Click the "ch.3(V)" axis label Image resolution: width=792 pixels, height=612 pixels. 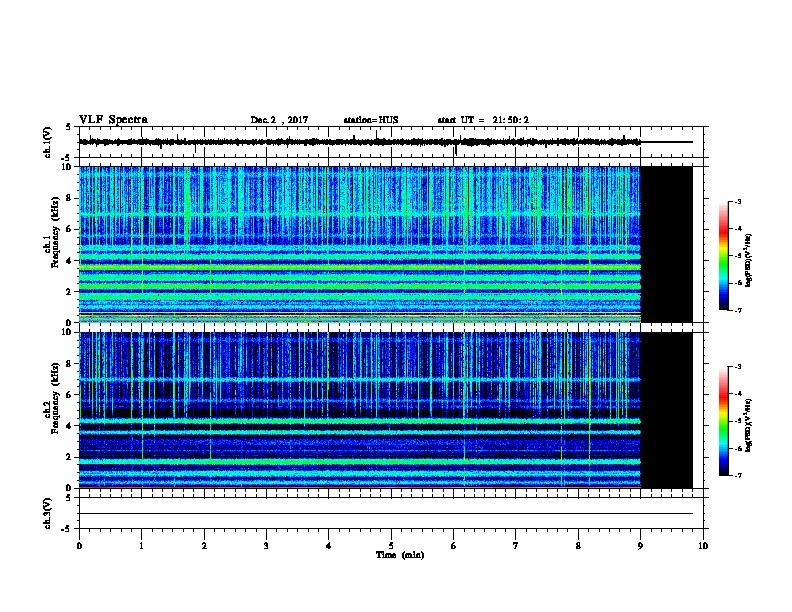48,513
